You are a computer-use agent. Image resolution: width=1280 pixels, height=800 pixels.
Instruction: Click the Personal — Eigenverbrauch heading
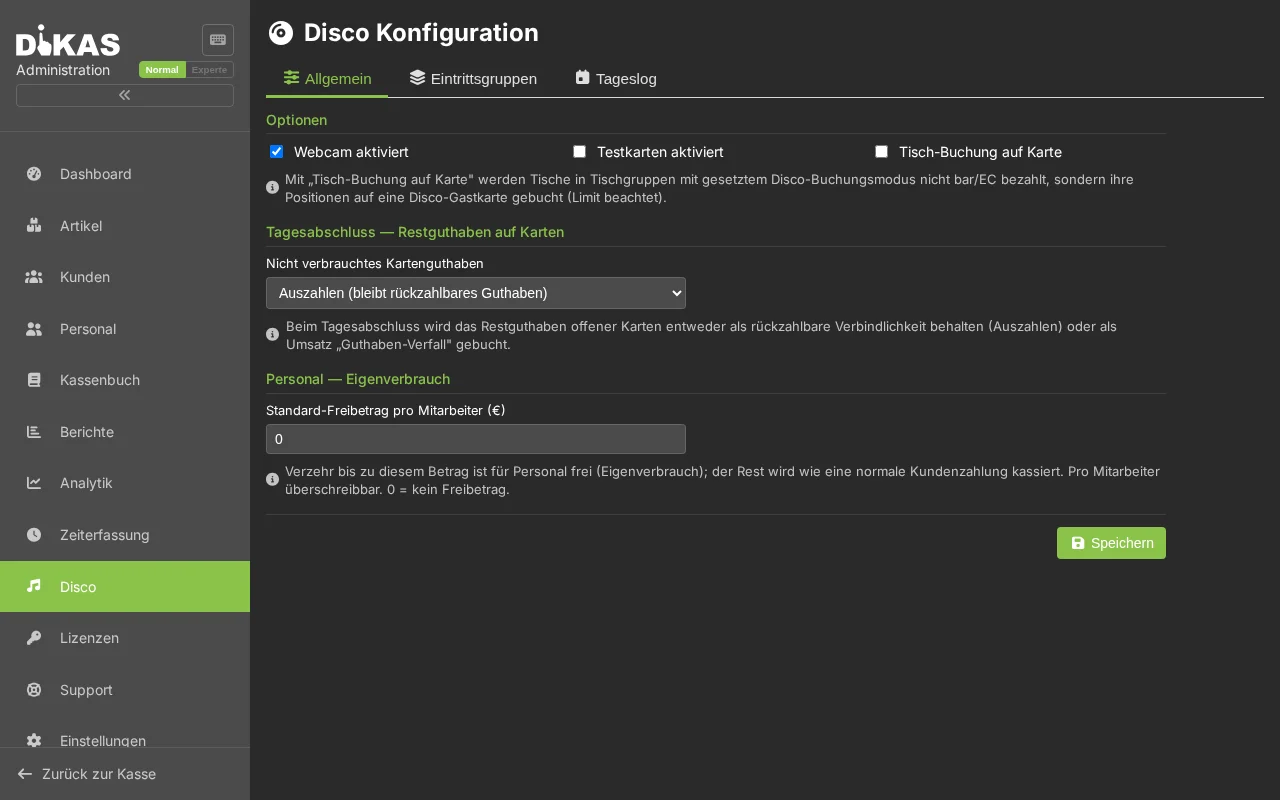[x=358, y=379]
